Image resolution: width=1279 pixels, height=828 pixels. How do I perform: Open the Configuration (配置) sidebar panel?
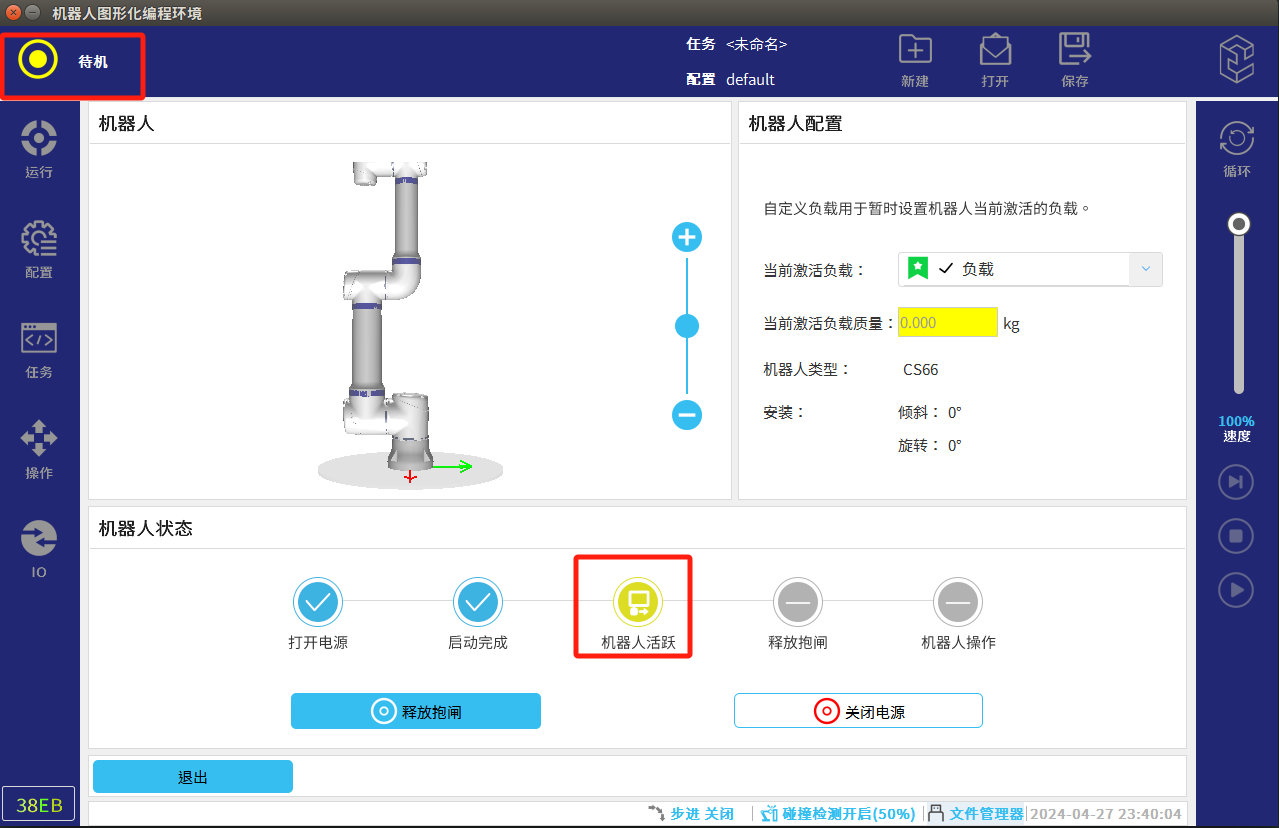click(x=39, y=249)
